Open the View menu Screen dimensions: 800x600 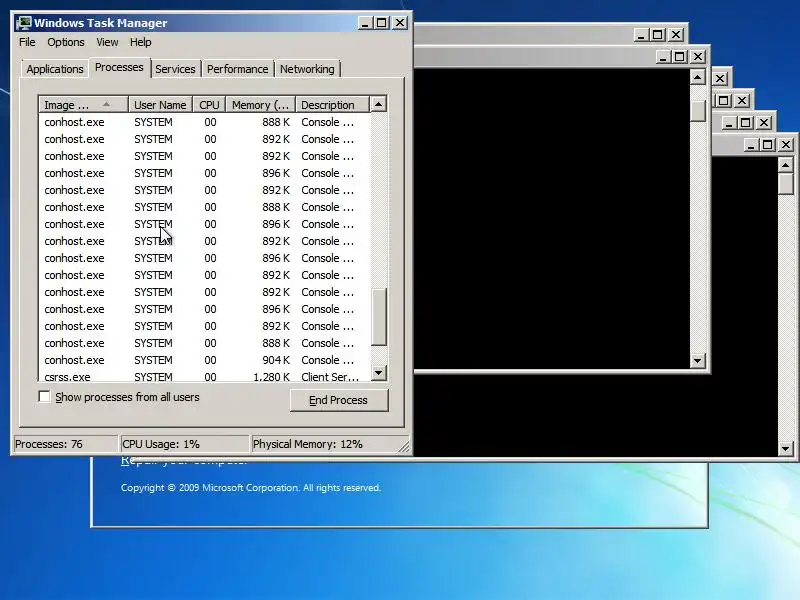(107, 42)
